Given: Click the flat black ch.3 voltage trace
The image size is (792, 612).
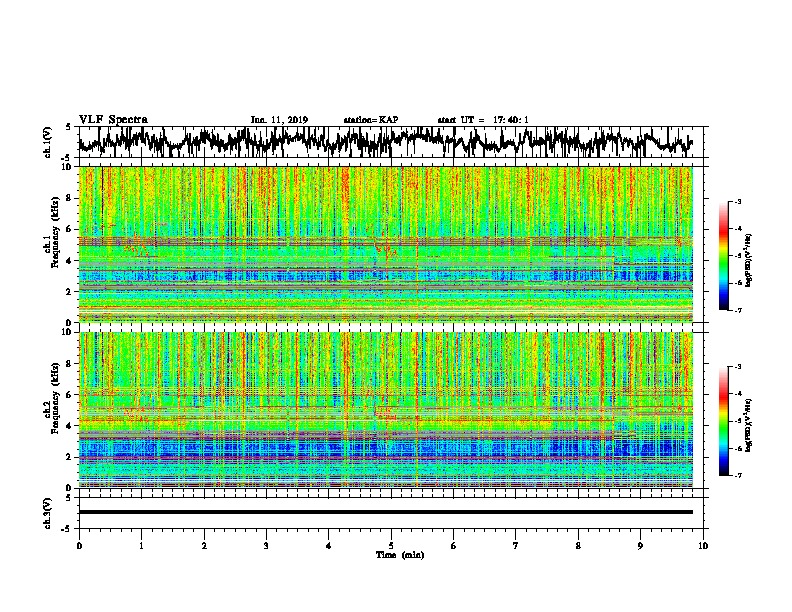Looking at the screenshot, I should (x=385, y=512).
